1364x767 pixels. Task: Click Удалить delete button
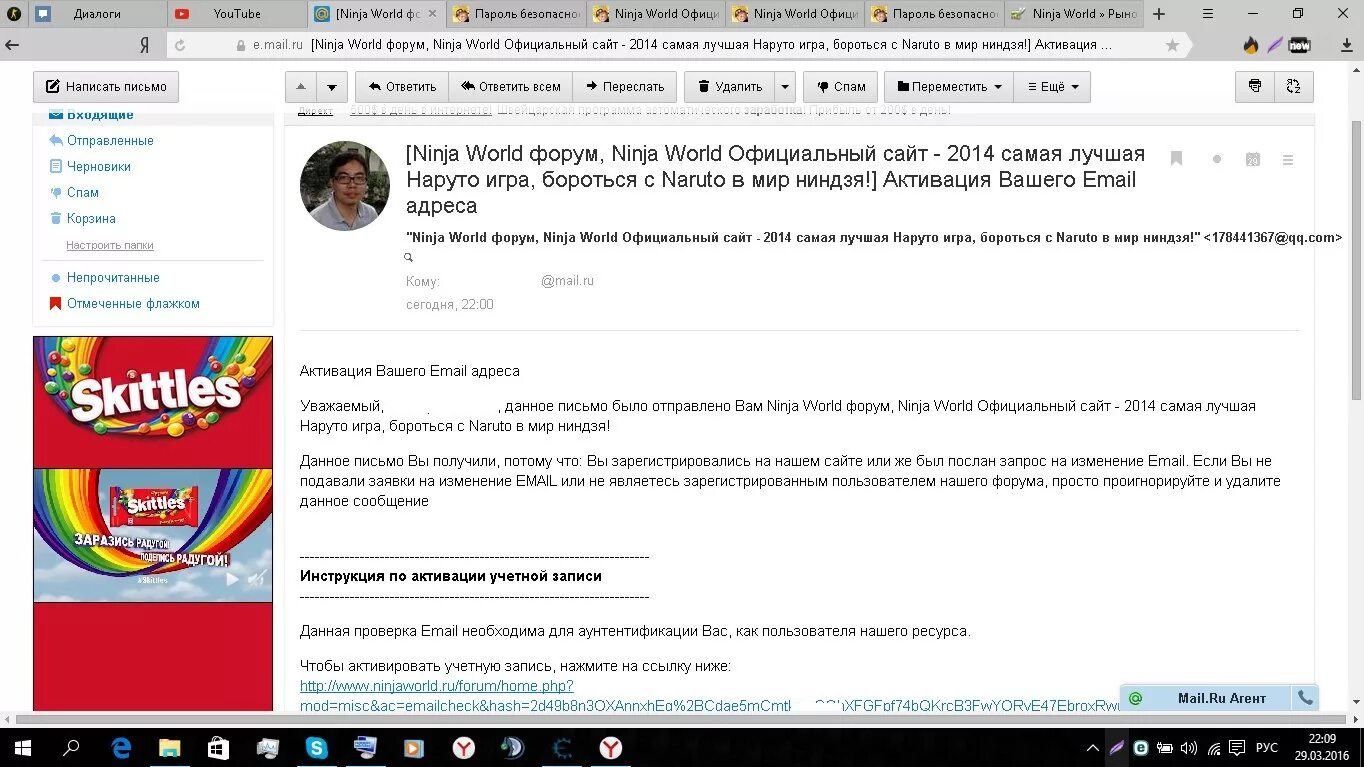pos(730,87)
